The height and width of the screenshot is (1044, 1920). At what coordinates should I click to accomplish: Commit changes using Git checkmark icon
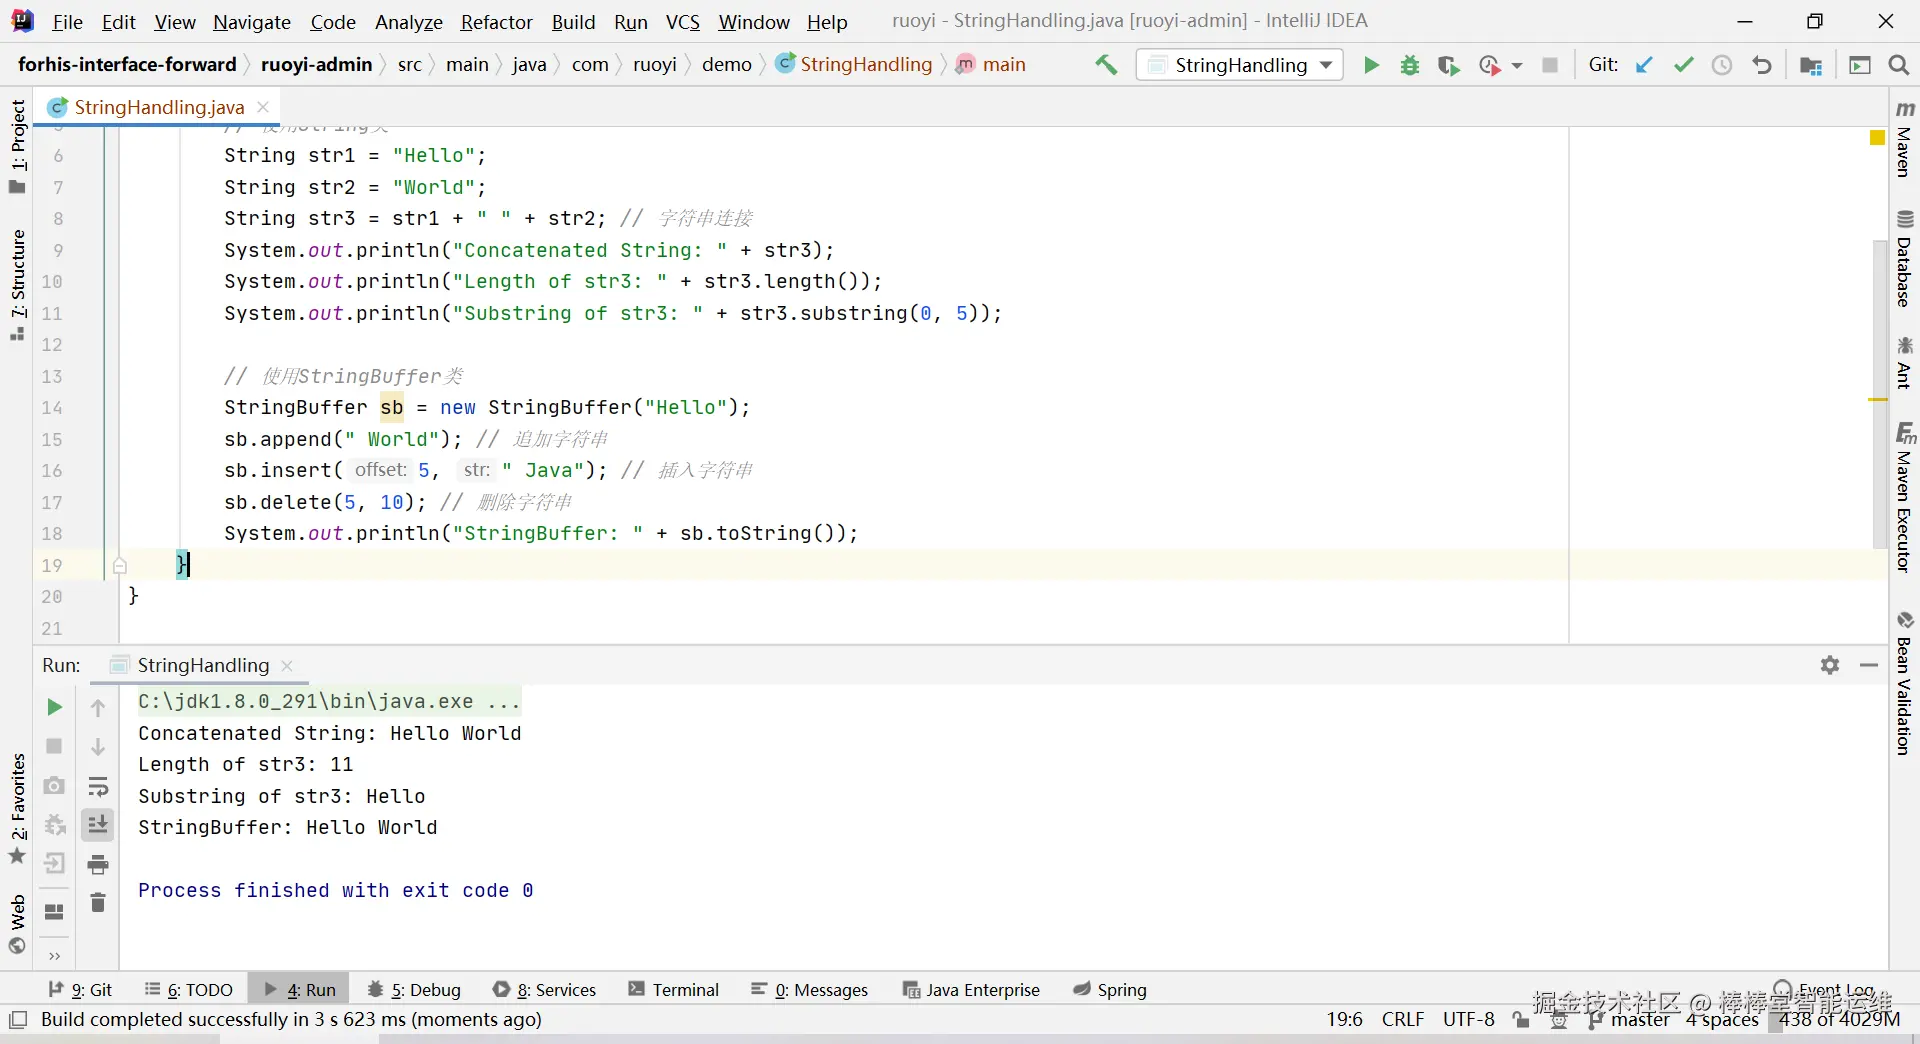1683,65
